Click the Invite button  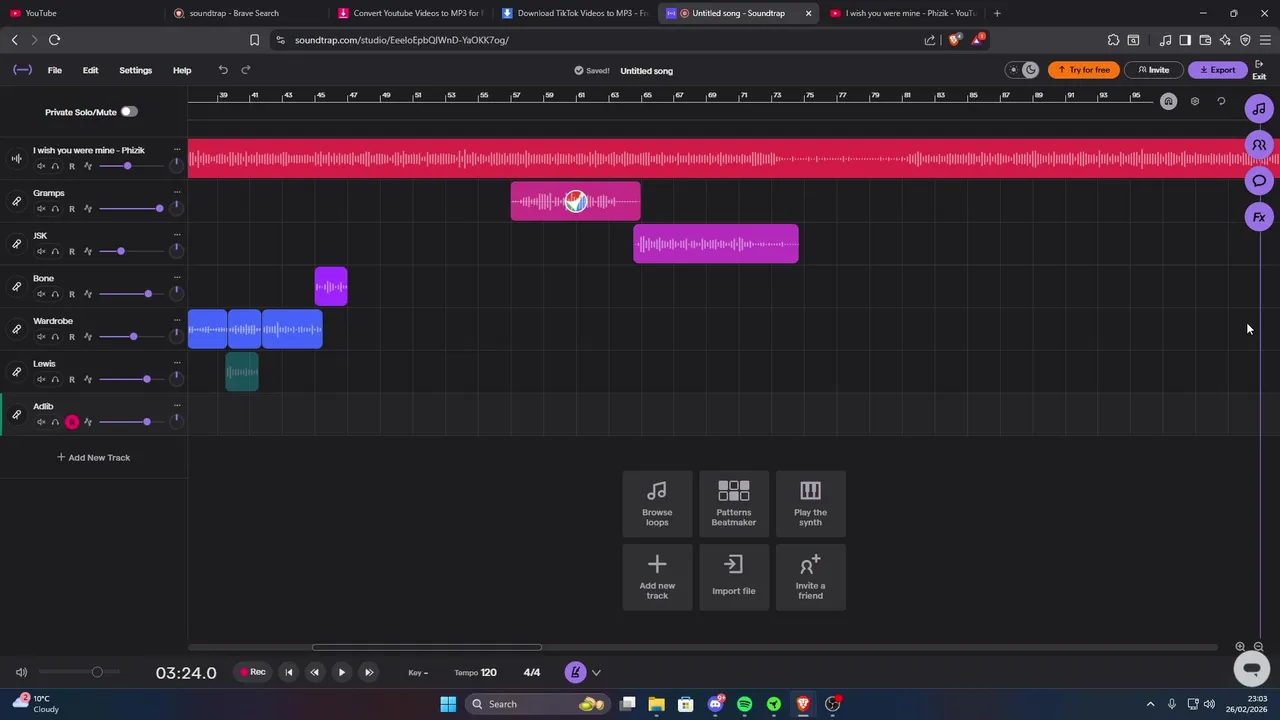coord(1153,70)
